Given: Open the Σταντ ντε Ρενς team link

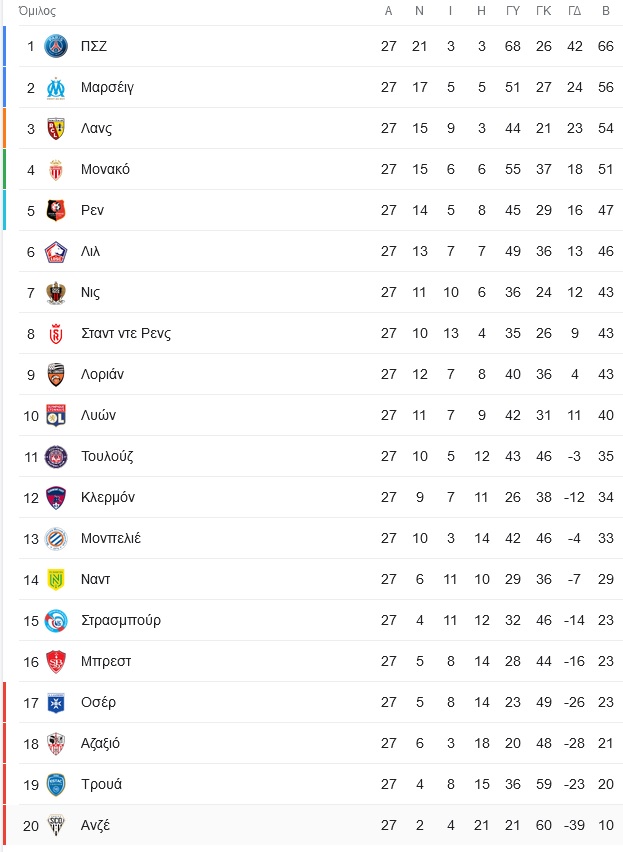Looking at the screenshot, I should 126,333.
